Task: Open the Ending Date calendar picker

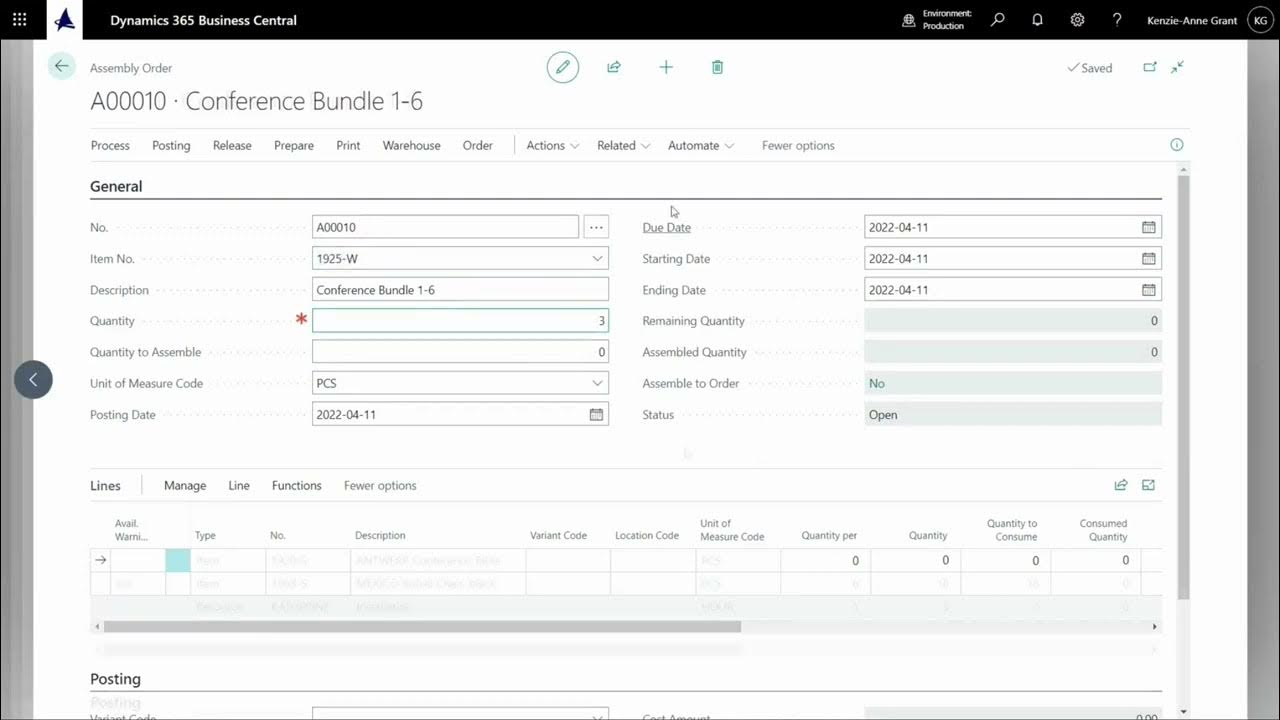Action: [1149, 290]
